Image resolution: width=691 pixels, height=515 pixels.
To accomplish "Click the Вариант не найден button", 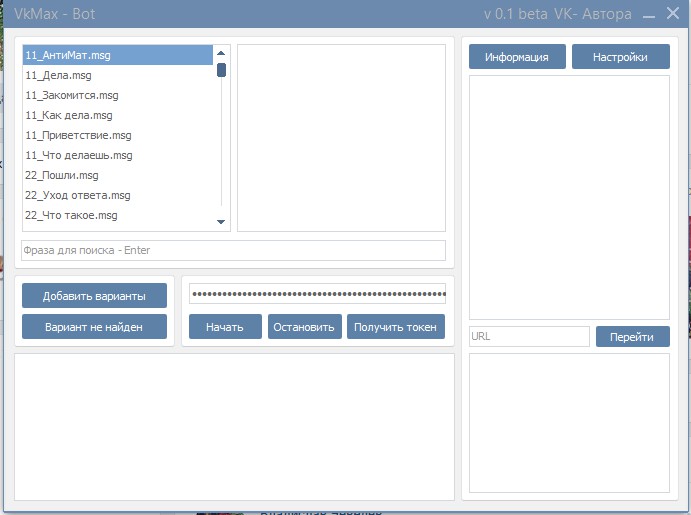I will coord(94,327).
